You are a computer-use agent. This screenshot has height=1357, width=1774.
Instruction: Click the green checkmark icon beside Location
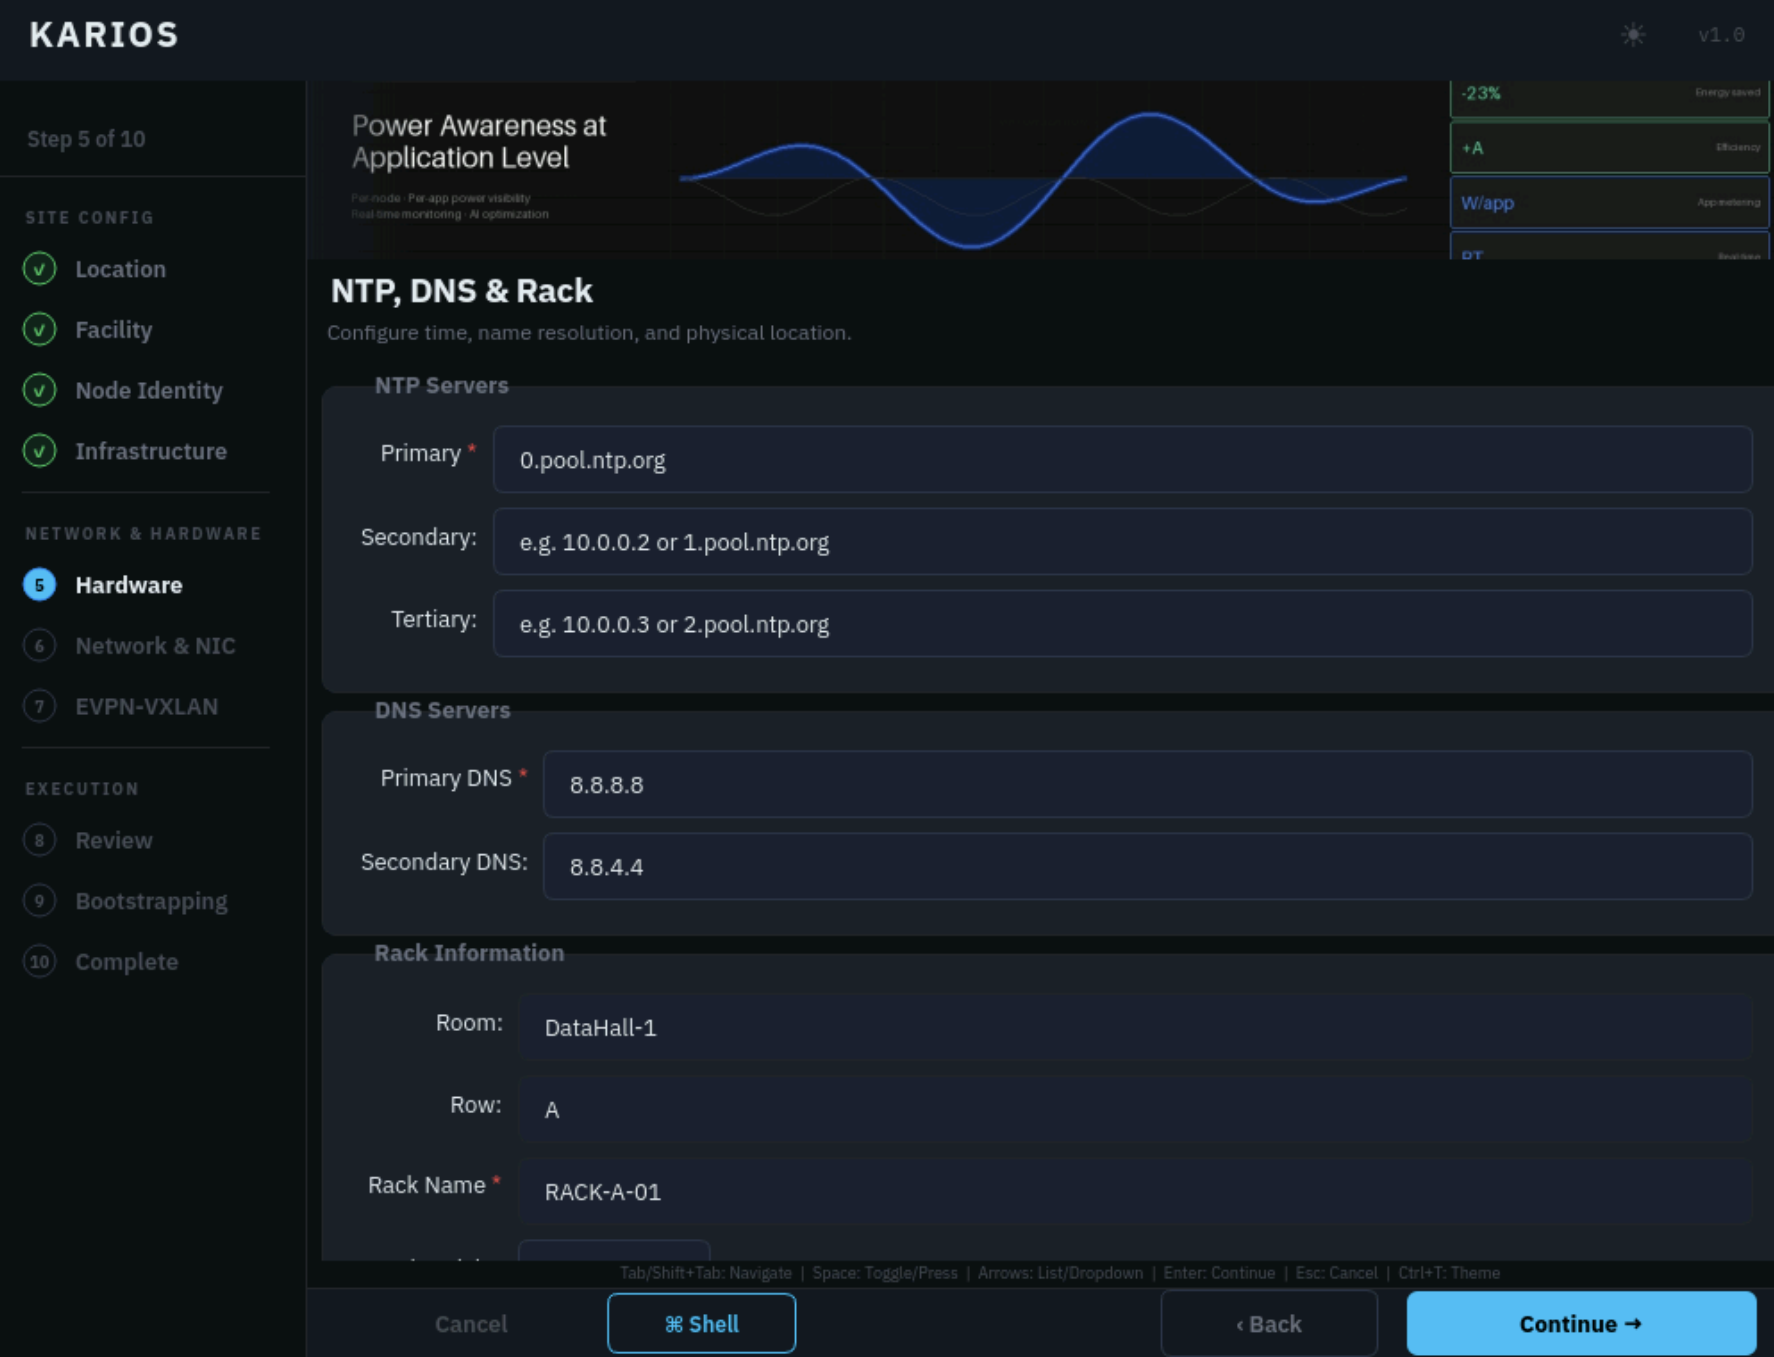point(39,269)
